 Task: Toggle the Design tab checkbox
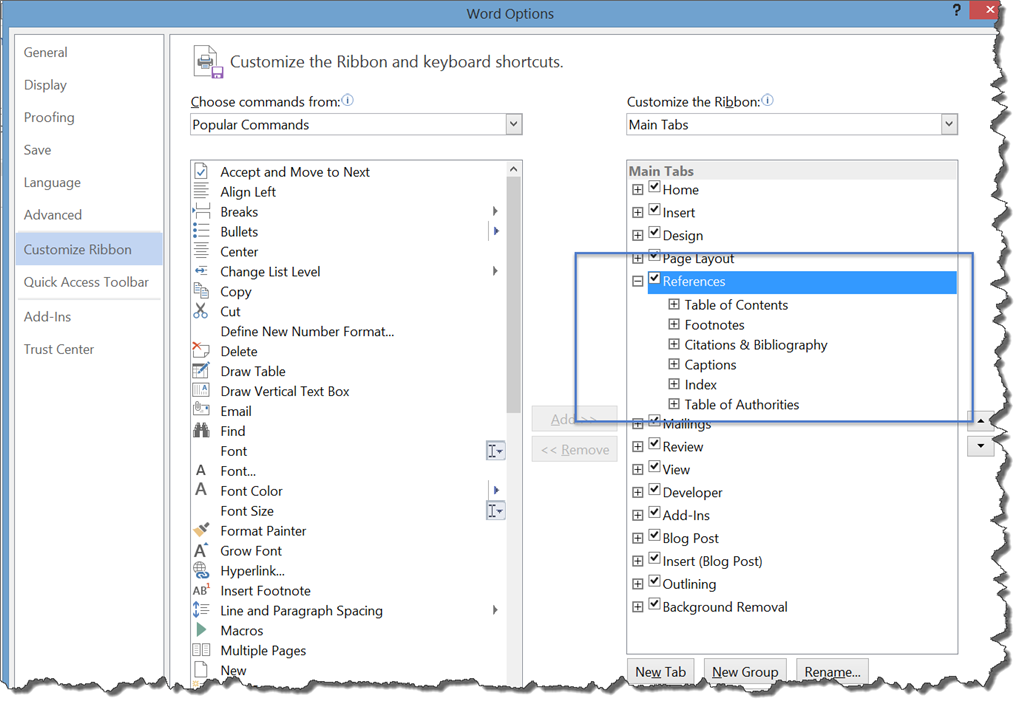pyautogui.click(x=654, y=233)
